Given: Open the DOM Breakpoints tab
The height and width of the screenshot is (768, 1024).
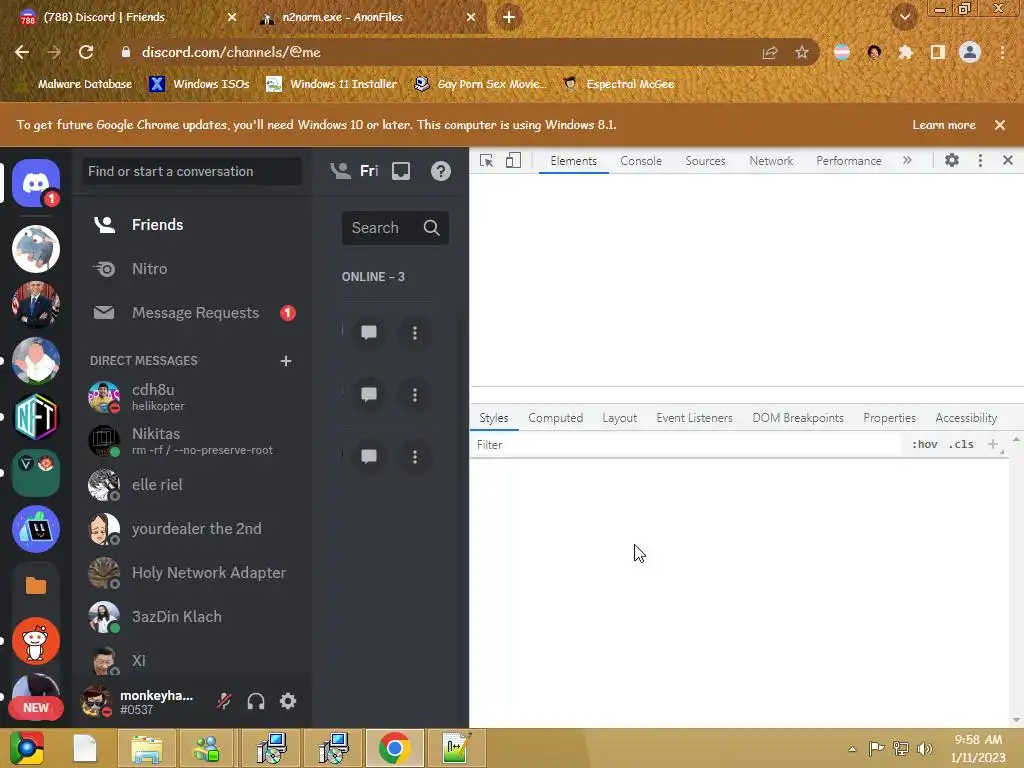Looking at the screenshot, I should tap(798, 418).
